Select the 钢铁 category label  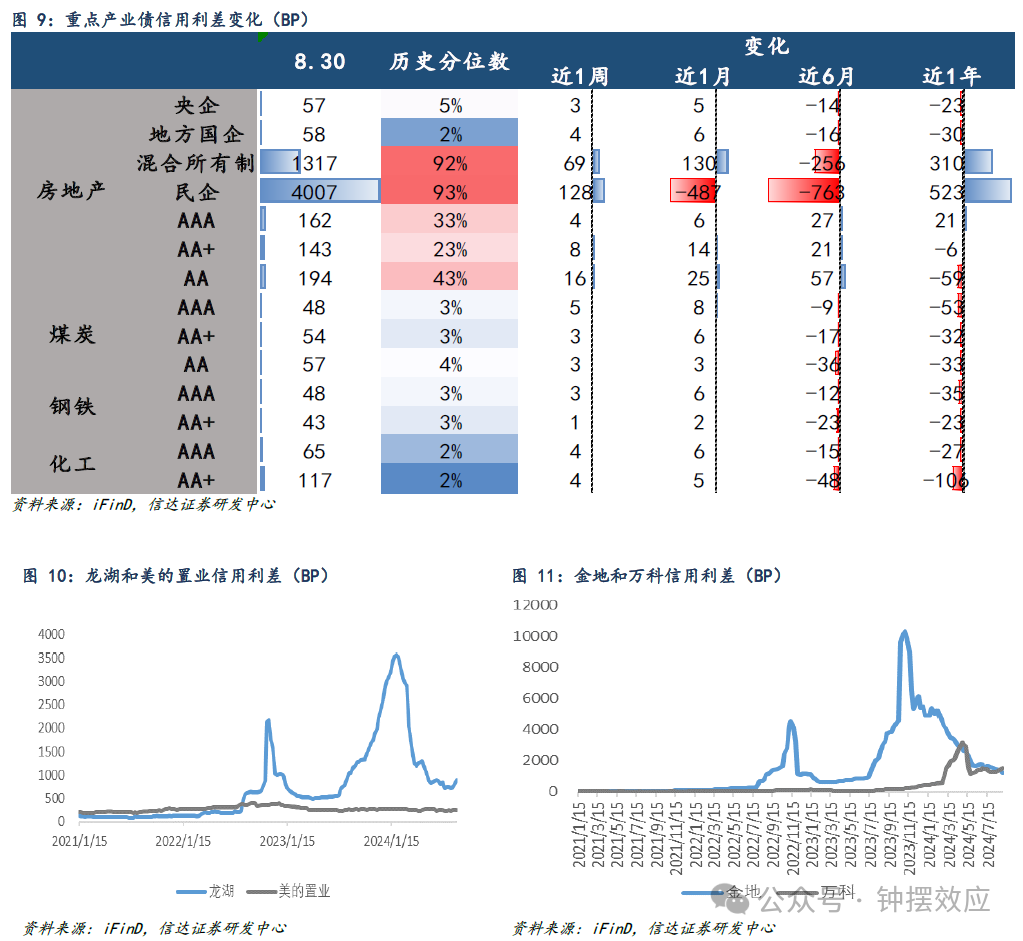[x=72, y=407]
